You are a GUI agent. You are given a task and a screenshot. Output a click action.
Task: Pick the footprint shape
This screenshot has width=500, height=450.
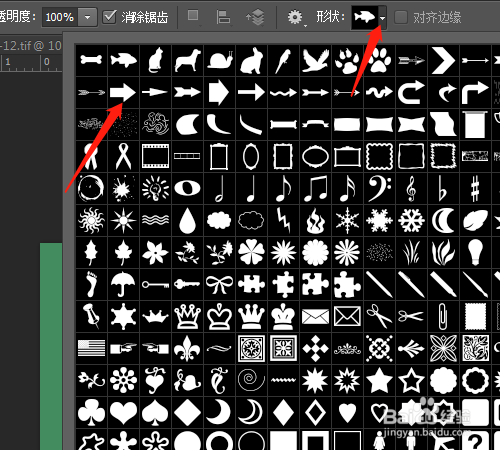(x=91, y=284)
